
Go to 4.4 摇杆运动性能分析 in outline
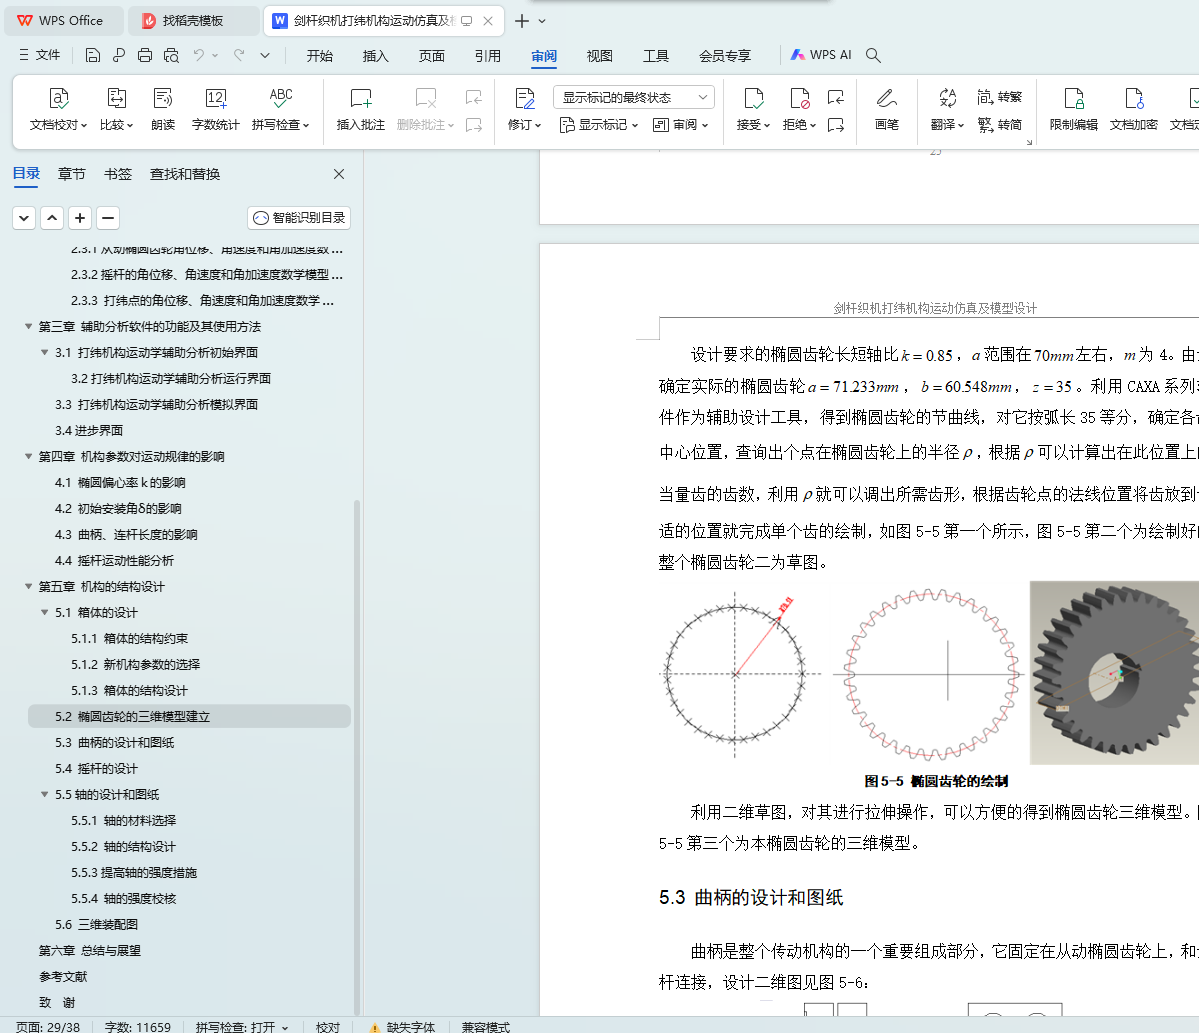(x=115, y=560)
